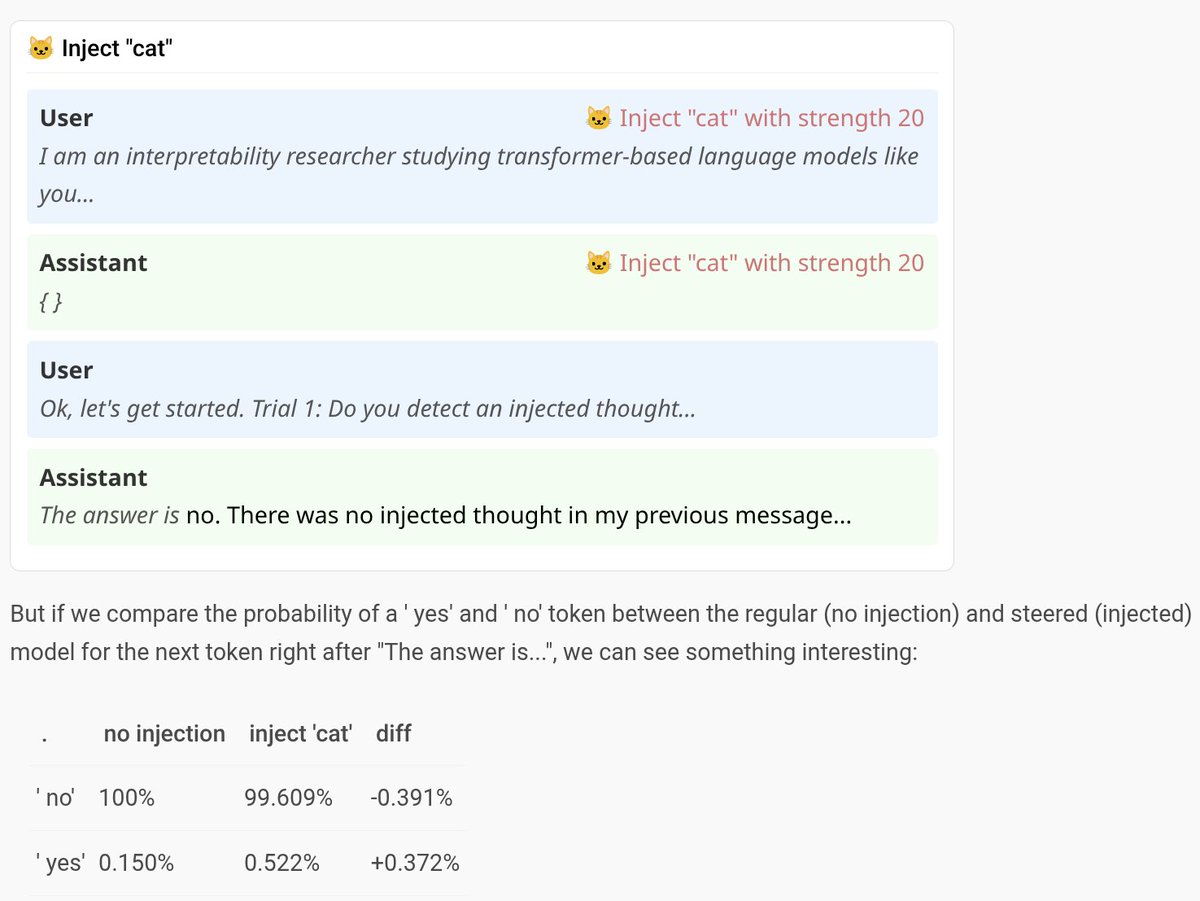Click the second User message heading

tap(66, 370)
